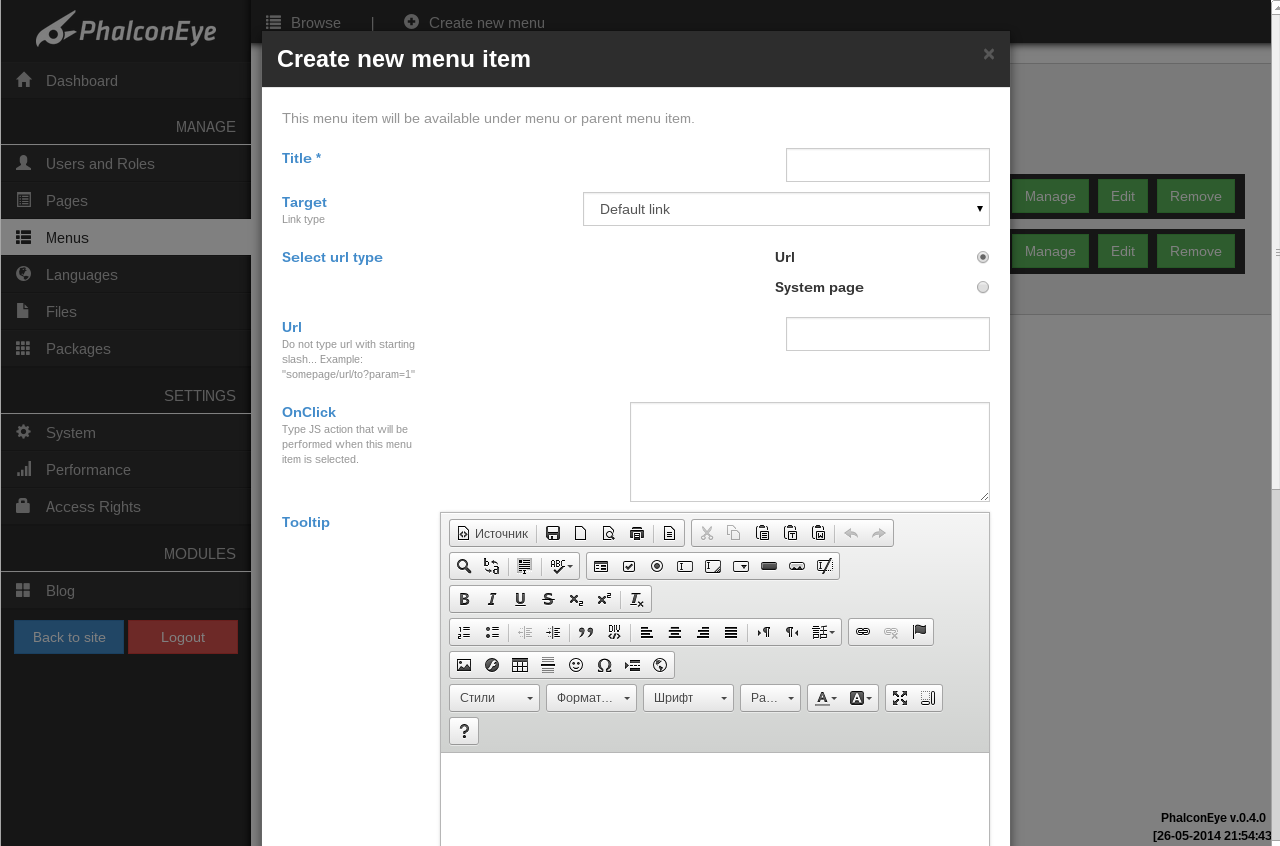Toggle Show Blocks in the editor
The height and width of the screenshot is (846, 1280).
tap(928, 698)
